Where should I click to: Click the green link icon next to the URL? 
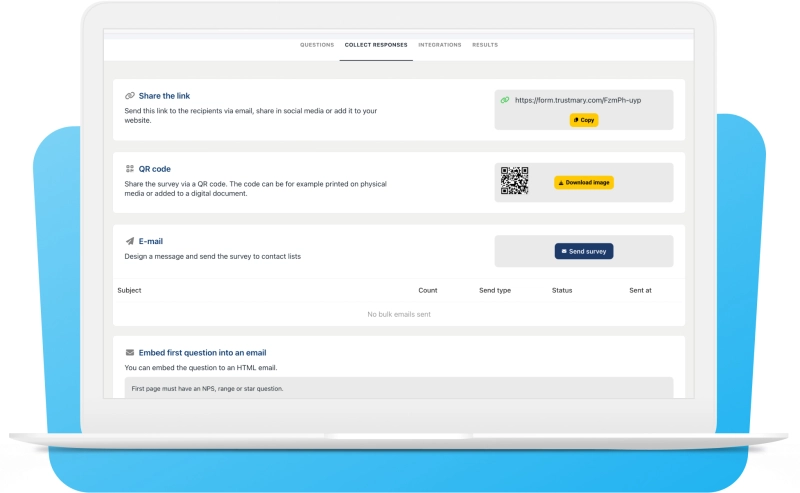click(x=505, y=100)
